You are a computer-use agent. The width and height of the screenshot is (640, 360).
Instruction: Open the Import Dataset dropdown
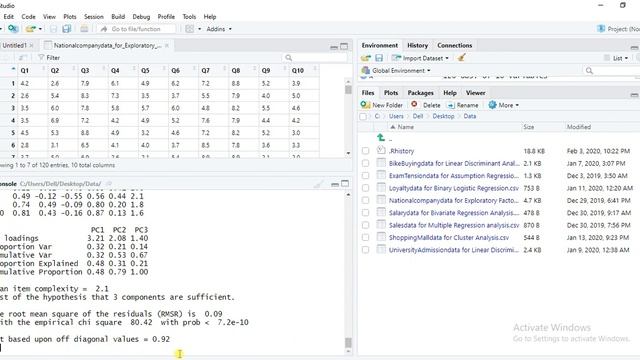(420, 58)
